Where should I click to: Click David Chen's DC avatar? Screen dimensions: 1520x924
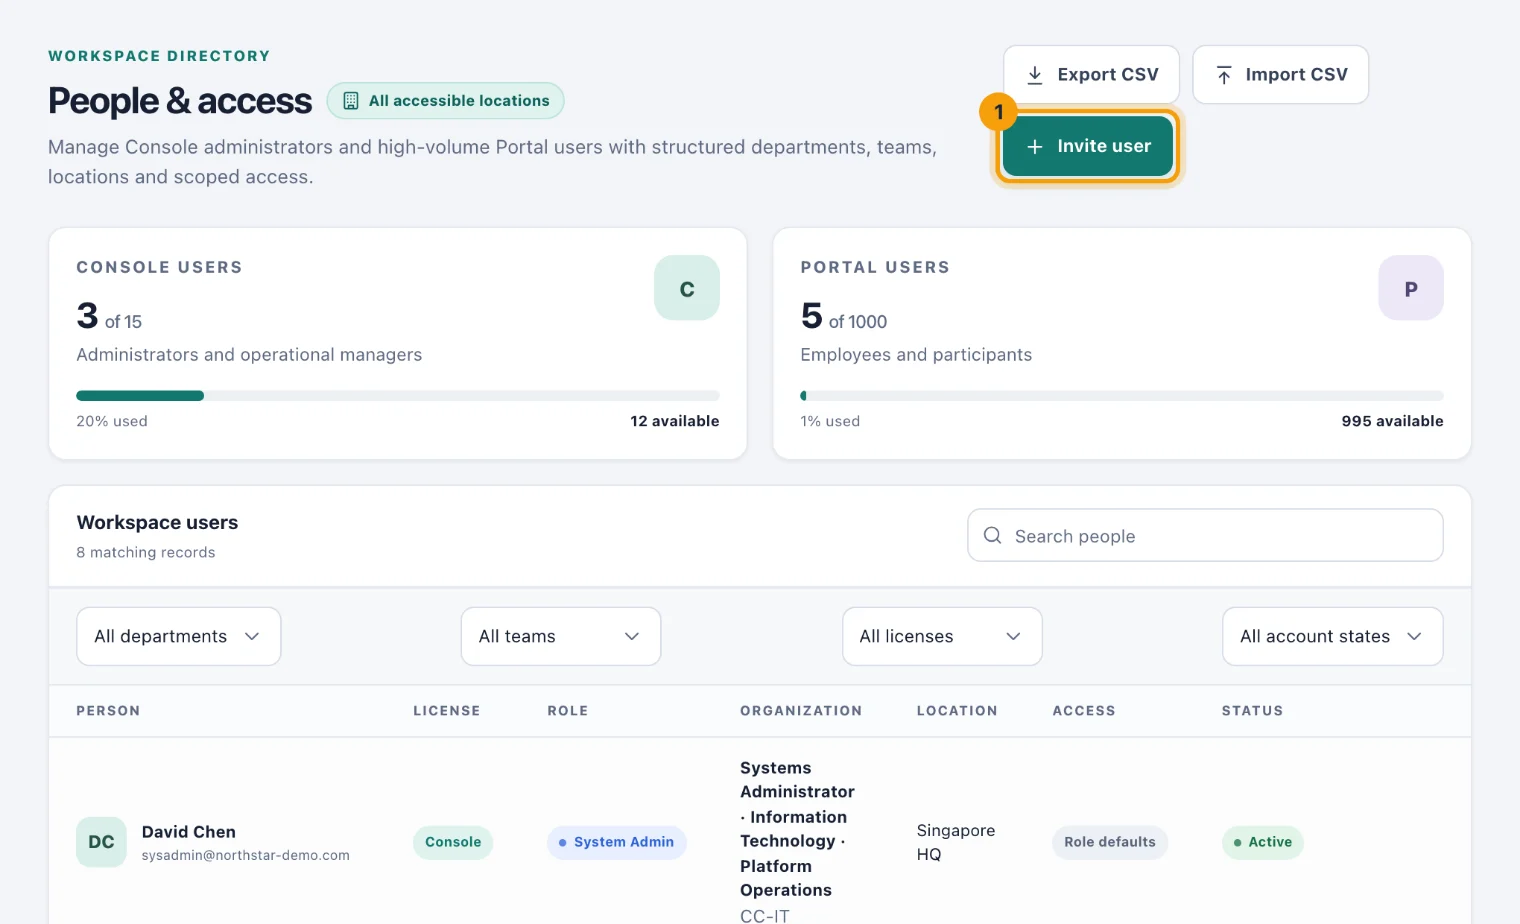pos(101,842)
